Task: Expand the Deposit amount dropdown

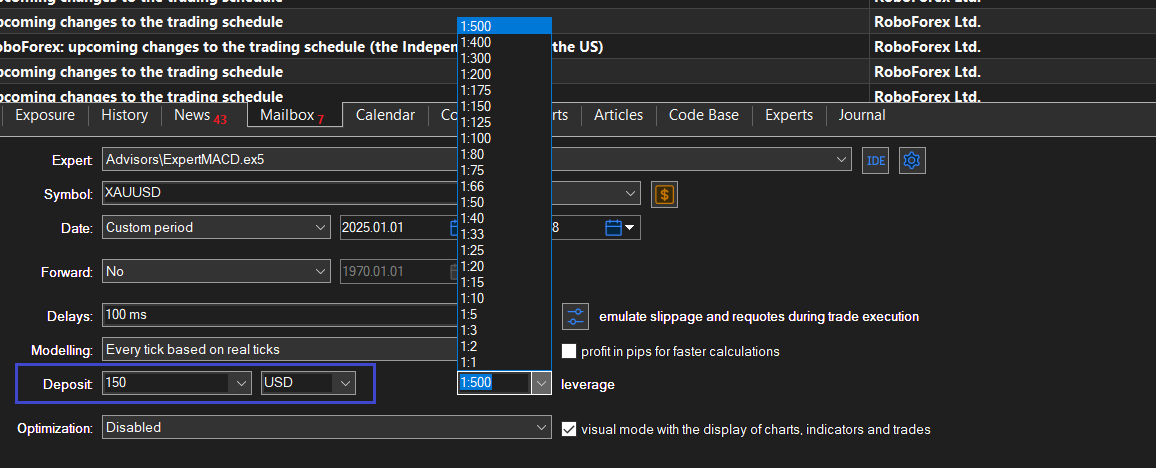Action: point(240,383)
